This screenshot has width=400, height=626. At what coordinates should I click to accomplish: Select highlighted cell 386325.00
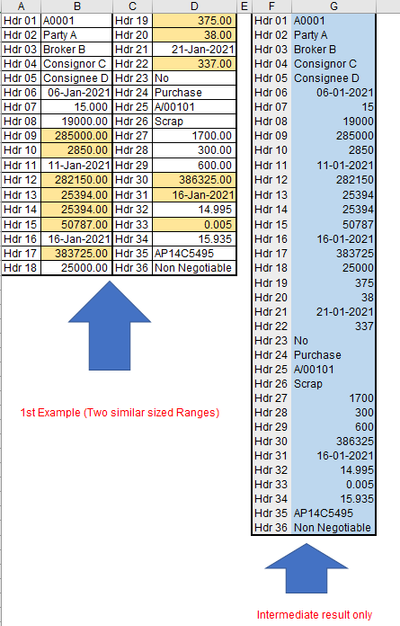click(x=194, y=180)
